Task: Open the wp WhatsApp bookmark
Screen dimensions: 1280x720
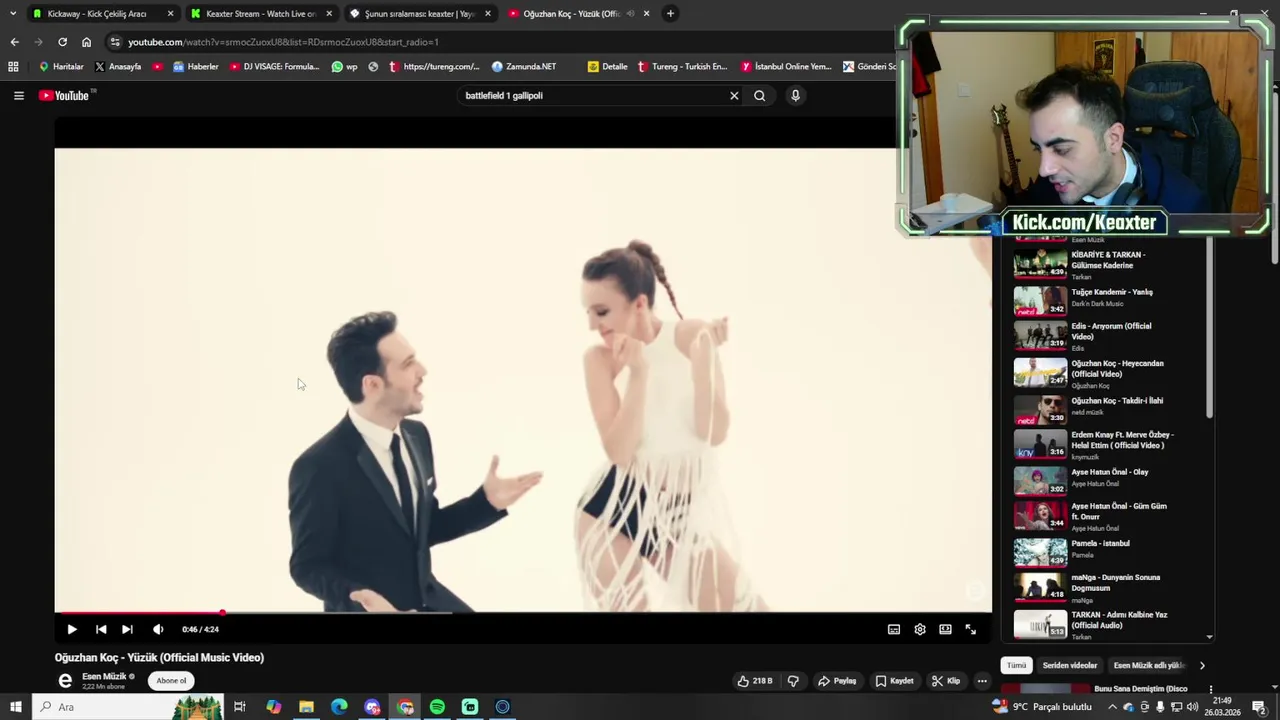Action: click(344, 67)
